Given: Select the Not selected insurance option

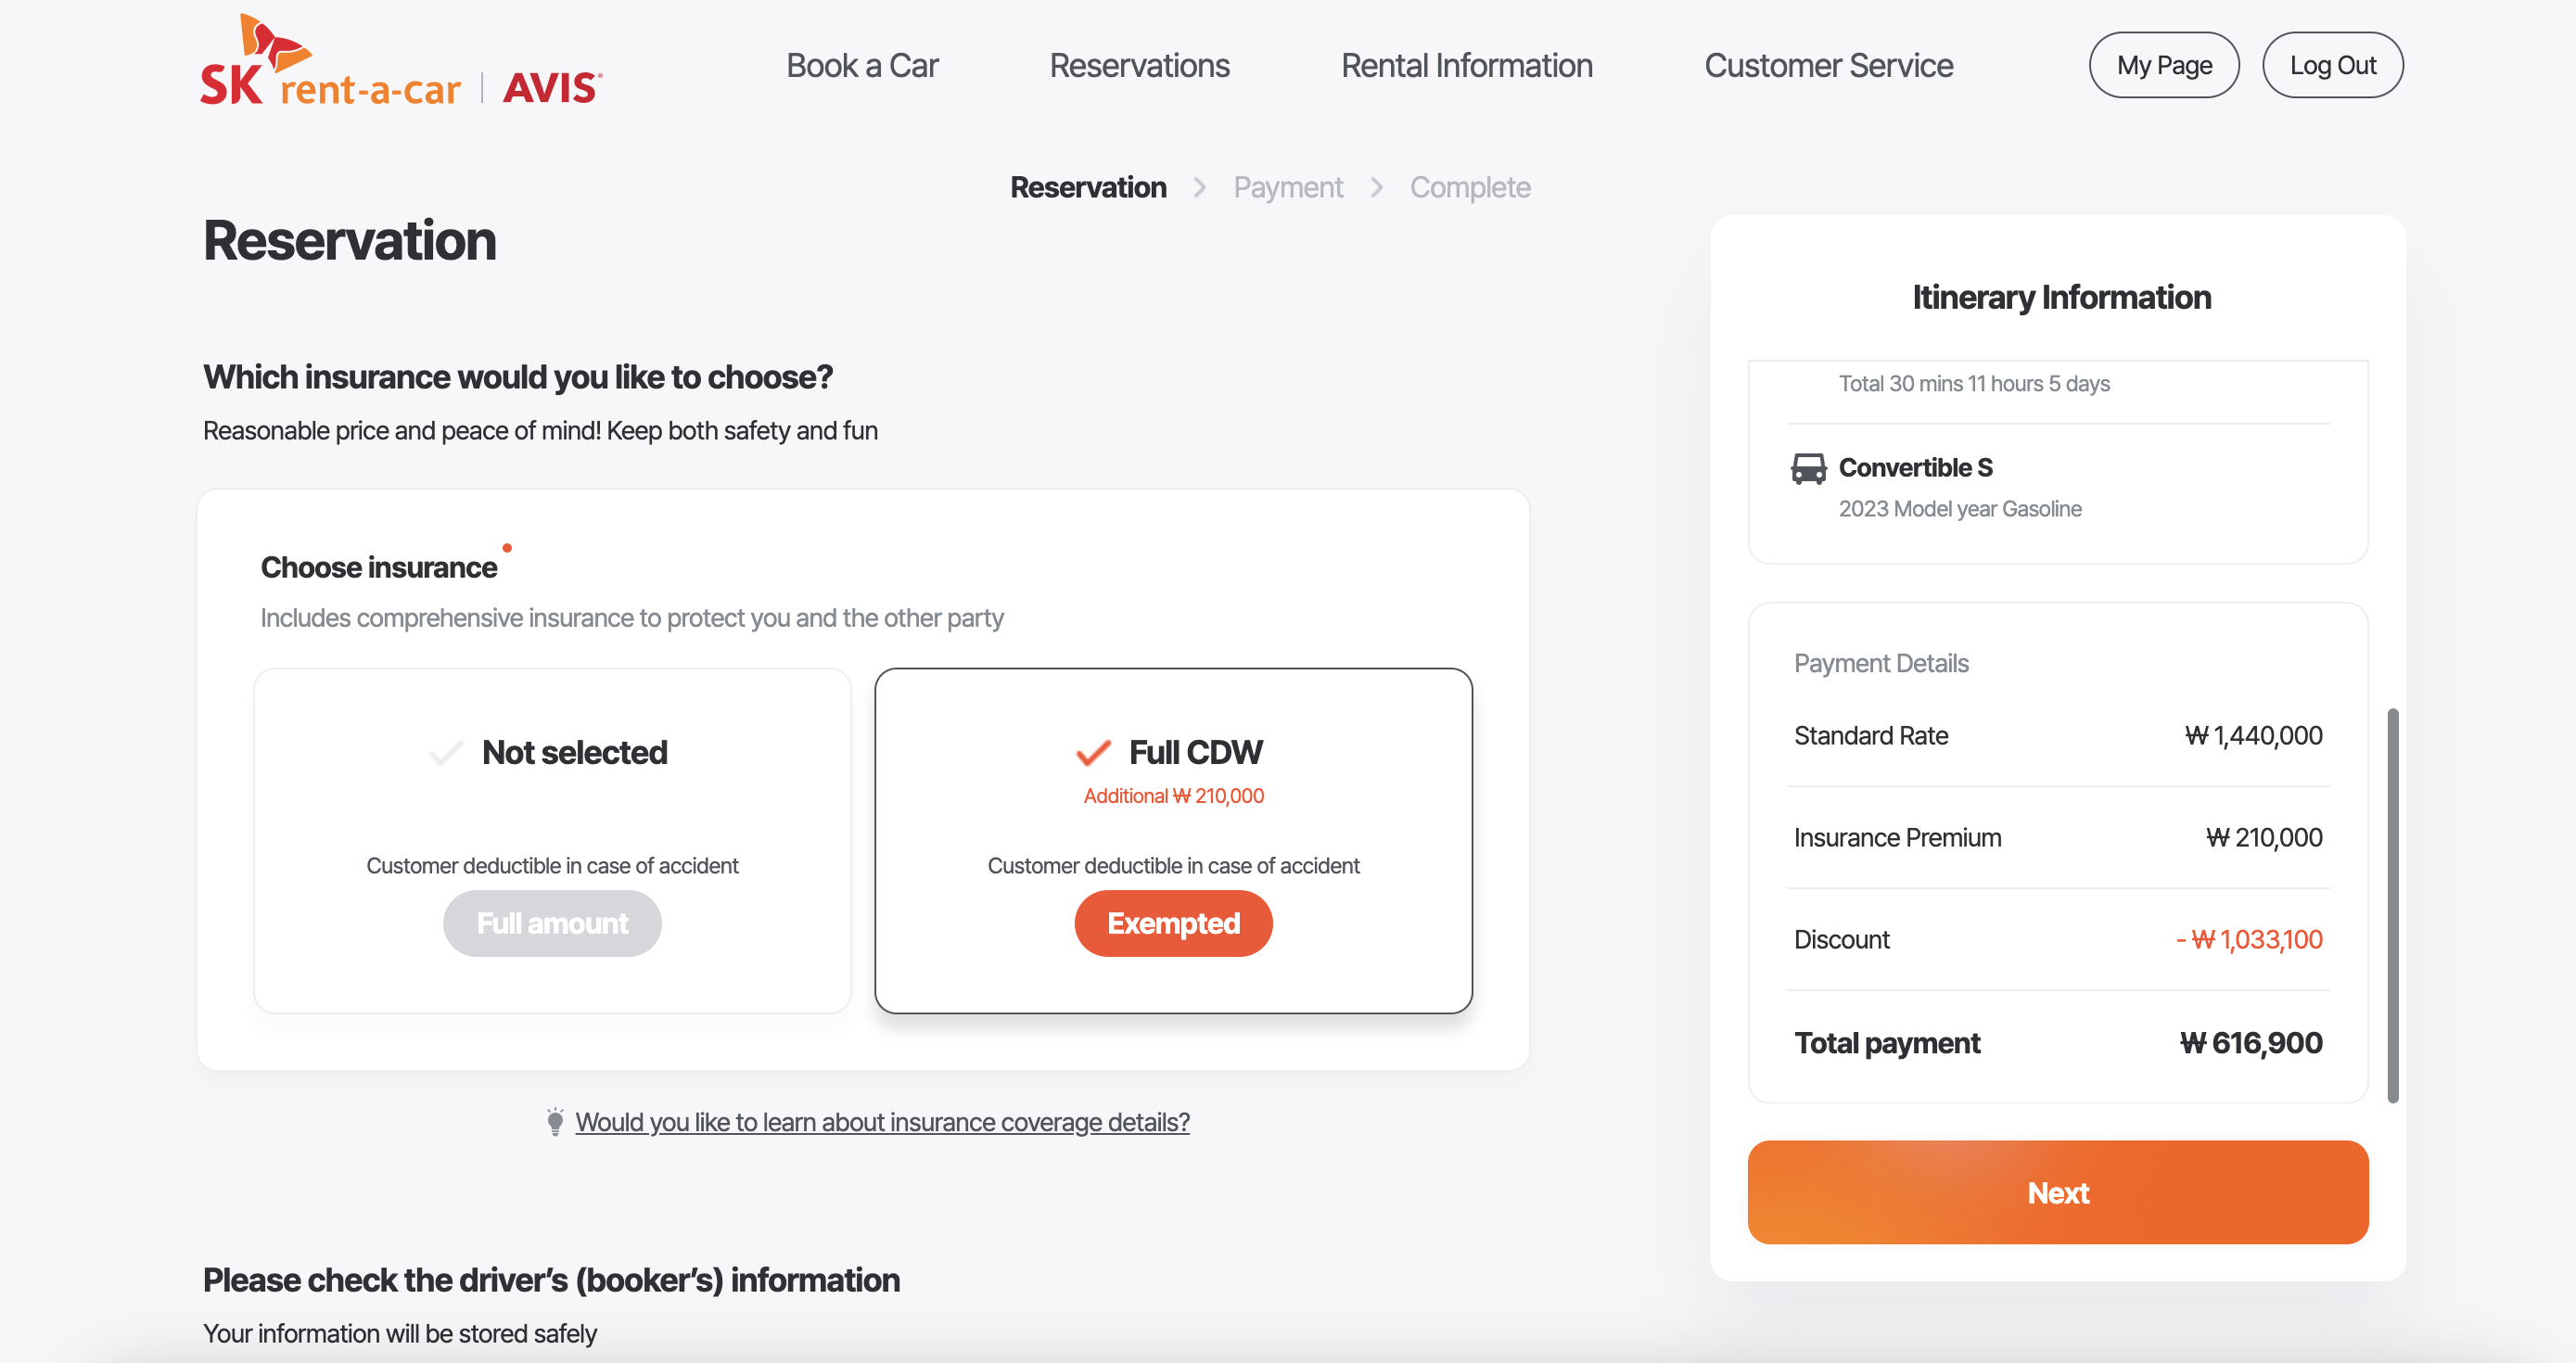Looking at the screenshot, I should click(552, 840).
